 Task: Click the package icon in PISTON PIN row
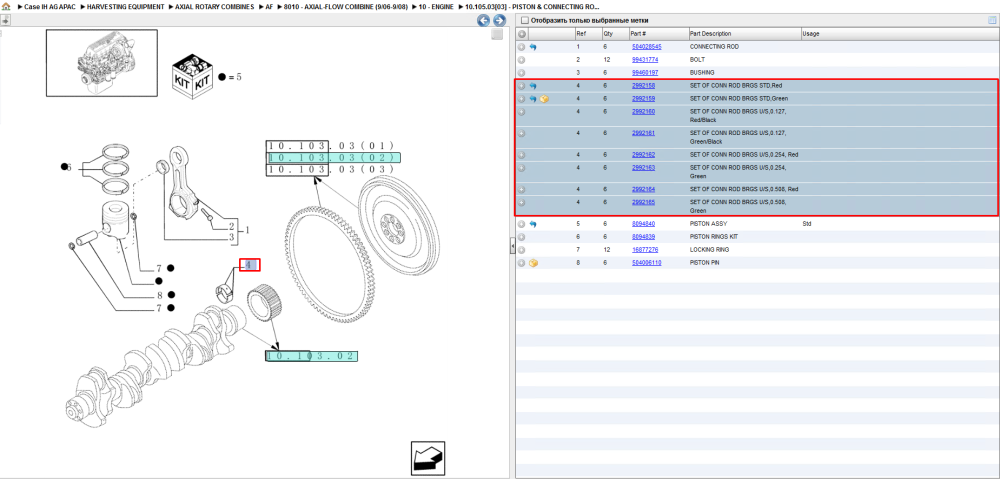[533, 263]
